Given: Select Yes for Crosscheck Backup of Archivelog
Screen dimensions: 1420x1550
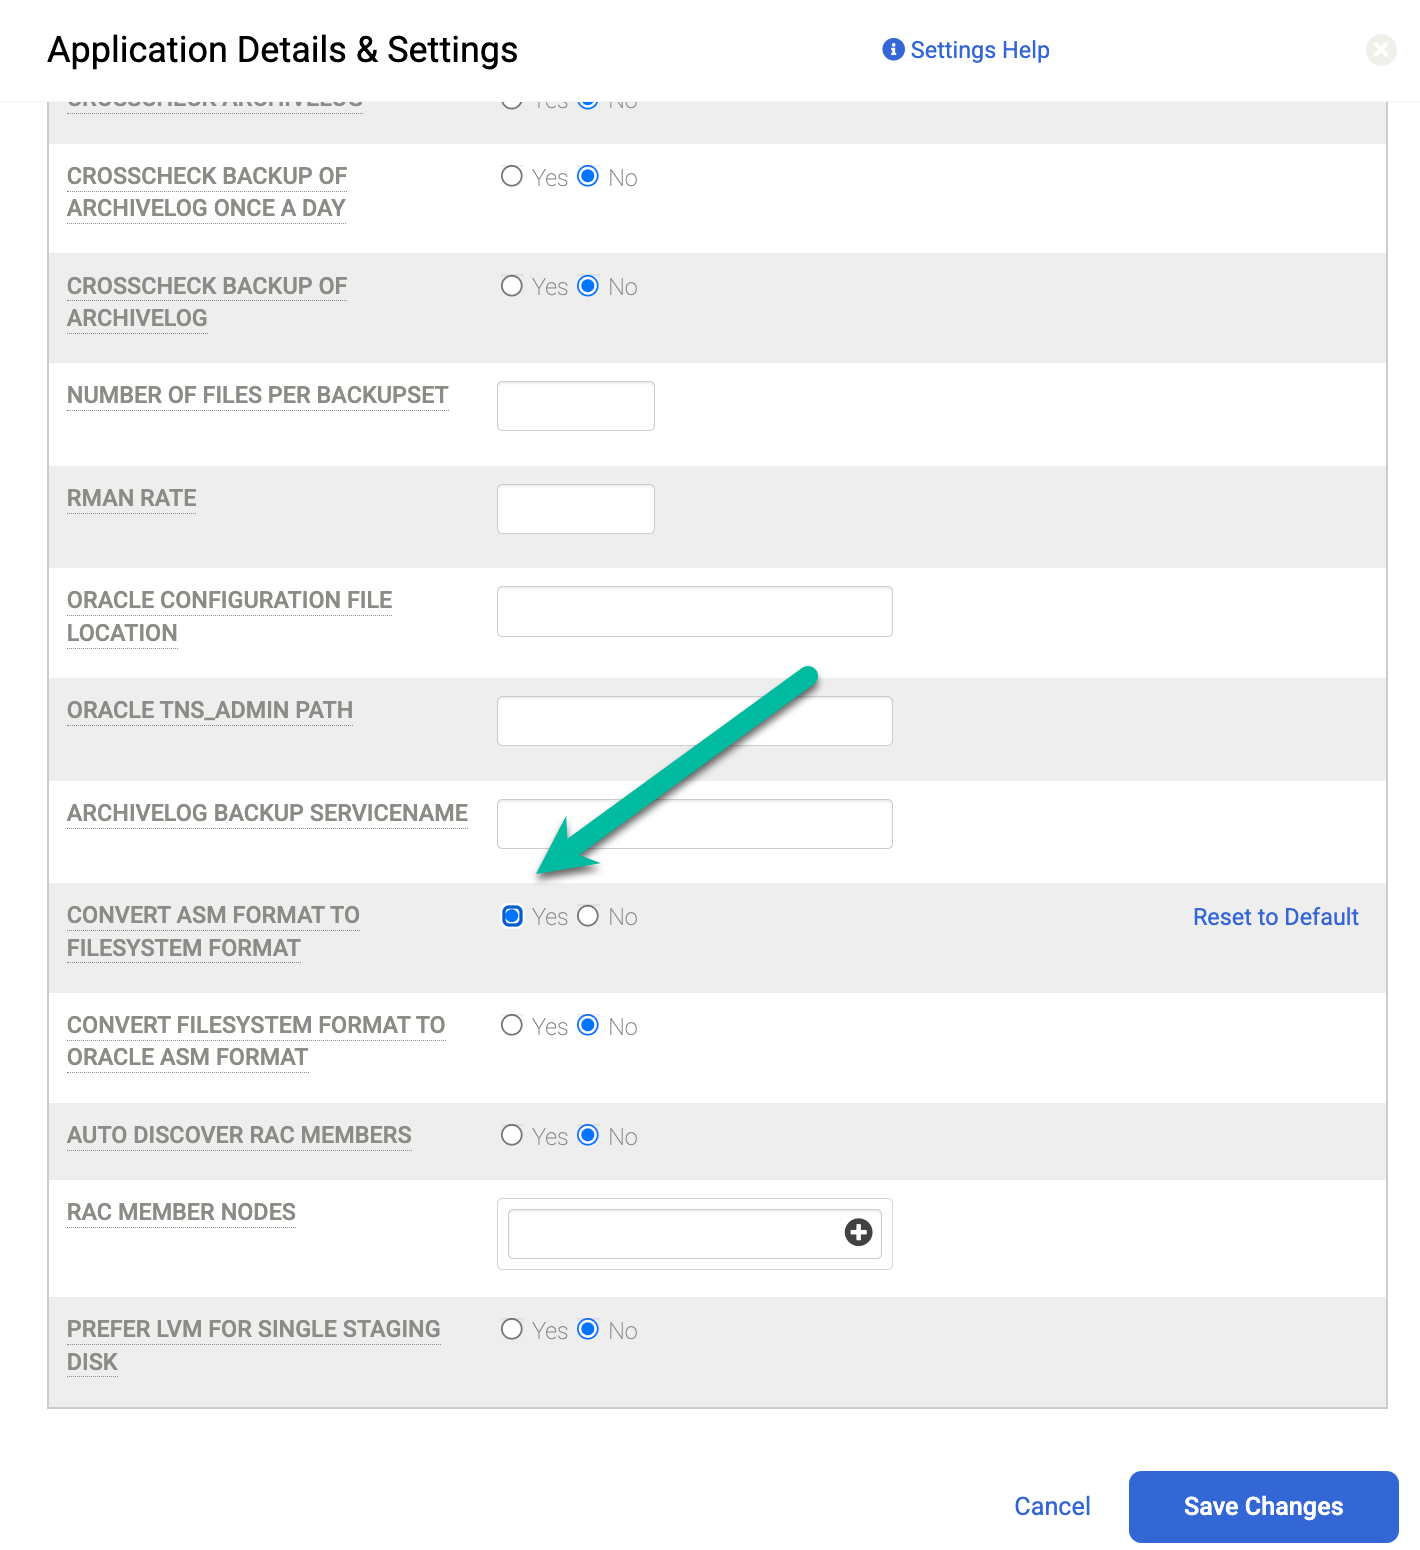Looking at the screenshot, I should click(x=511, y=287).
